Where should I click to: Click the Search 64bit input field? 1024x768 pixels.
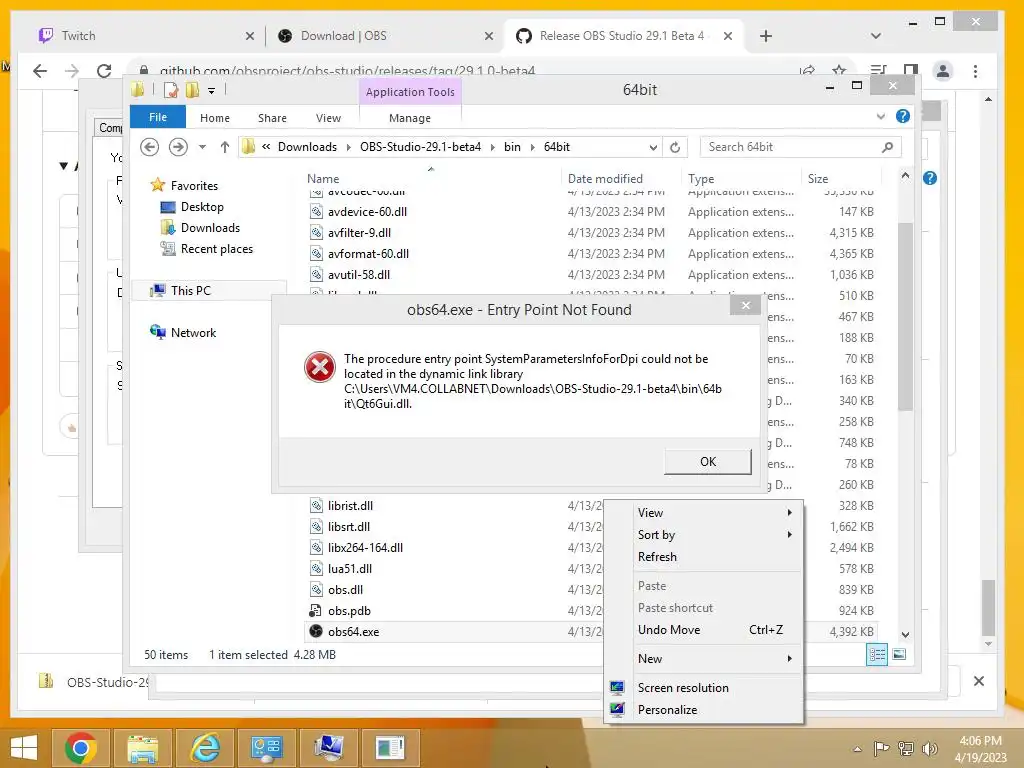[800, 147]
